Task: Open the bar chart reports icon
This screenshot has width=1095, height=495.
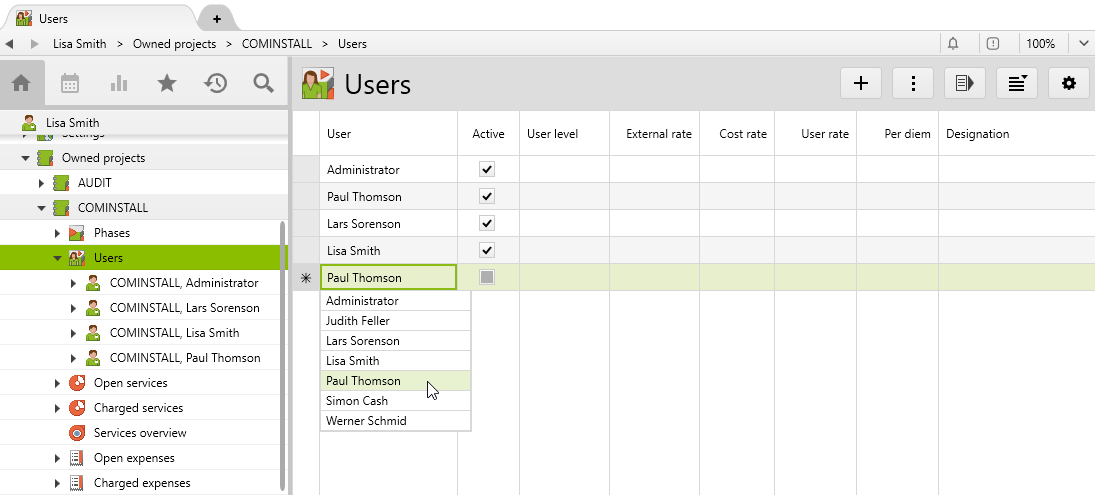Action: pos(119,83)
